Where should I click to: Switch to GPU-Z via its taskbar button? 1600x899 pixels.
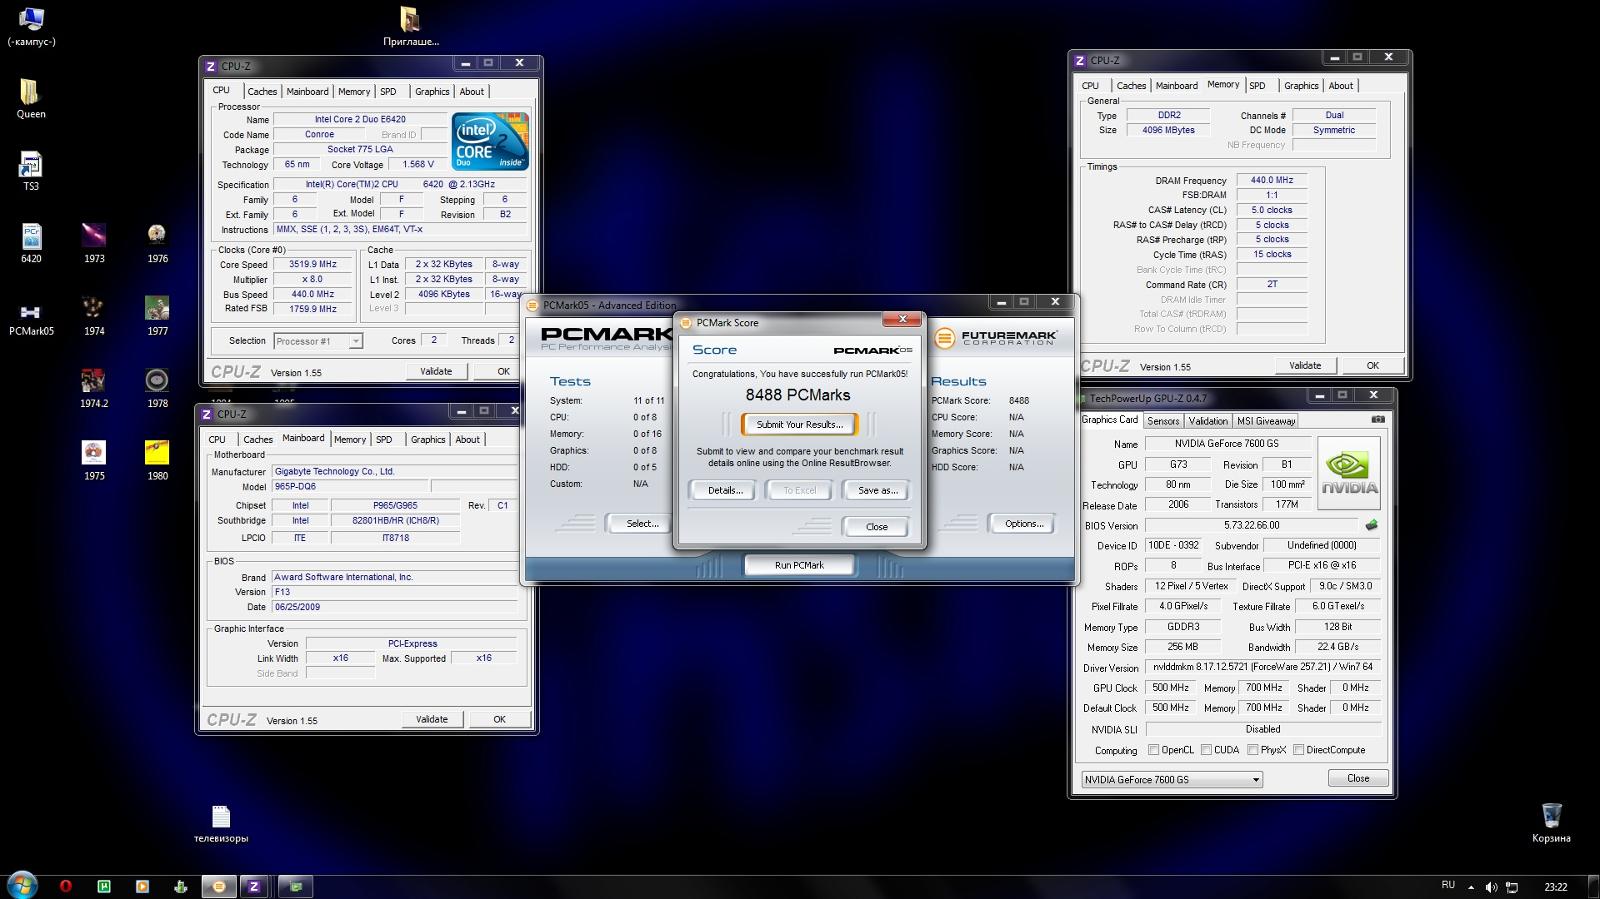coord(295,886)
